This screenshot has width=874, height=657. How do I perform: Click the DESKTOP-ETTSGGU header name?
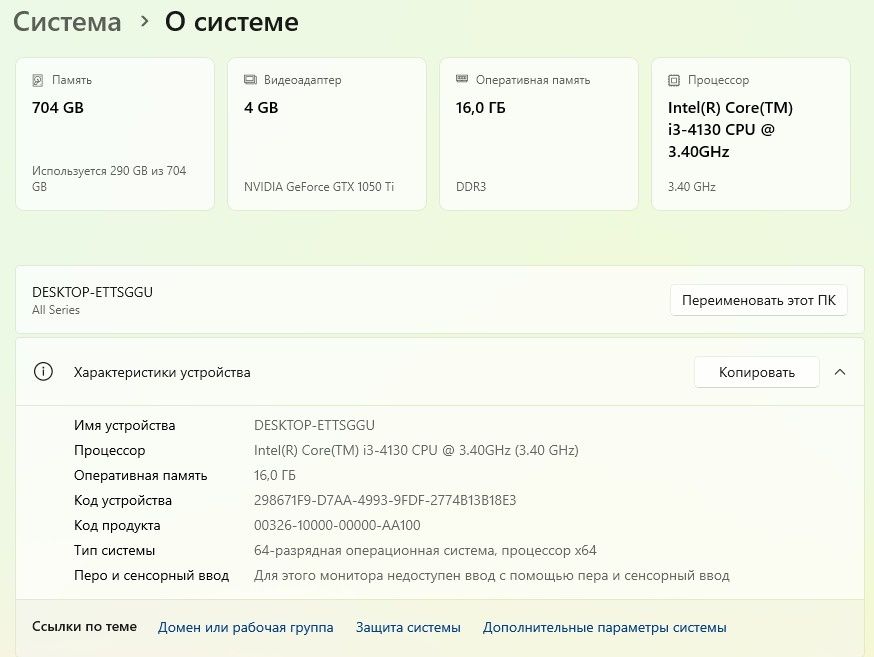(x=93, y=292)
